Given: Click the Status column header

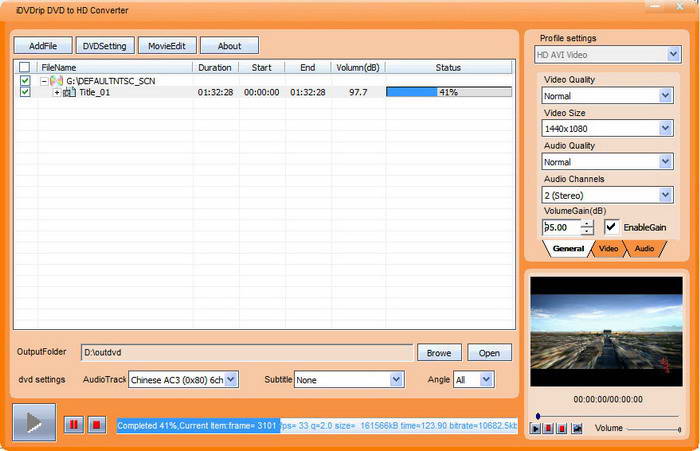Looking at the screenshot, I should coord(448,67).
